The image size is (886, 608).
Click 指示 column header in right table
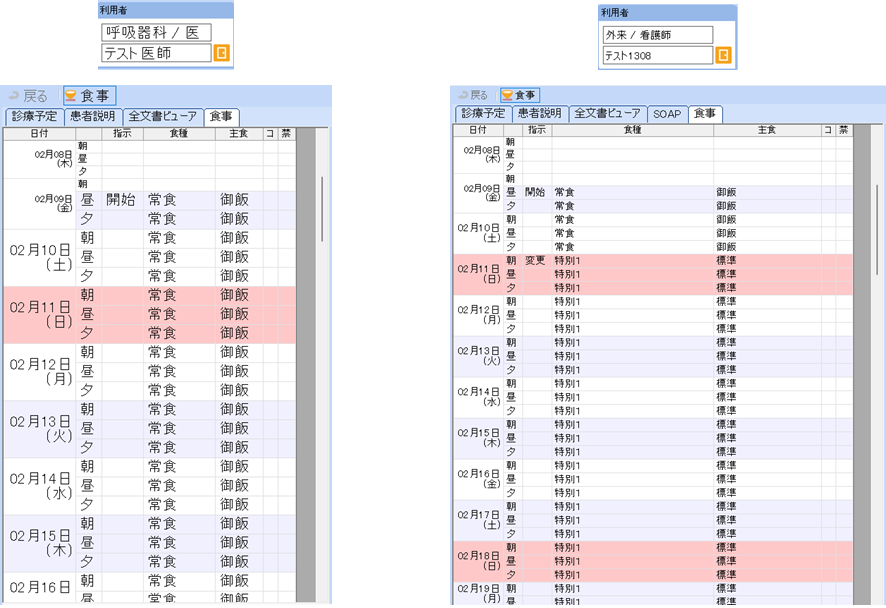point(537,130)
